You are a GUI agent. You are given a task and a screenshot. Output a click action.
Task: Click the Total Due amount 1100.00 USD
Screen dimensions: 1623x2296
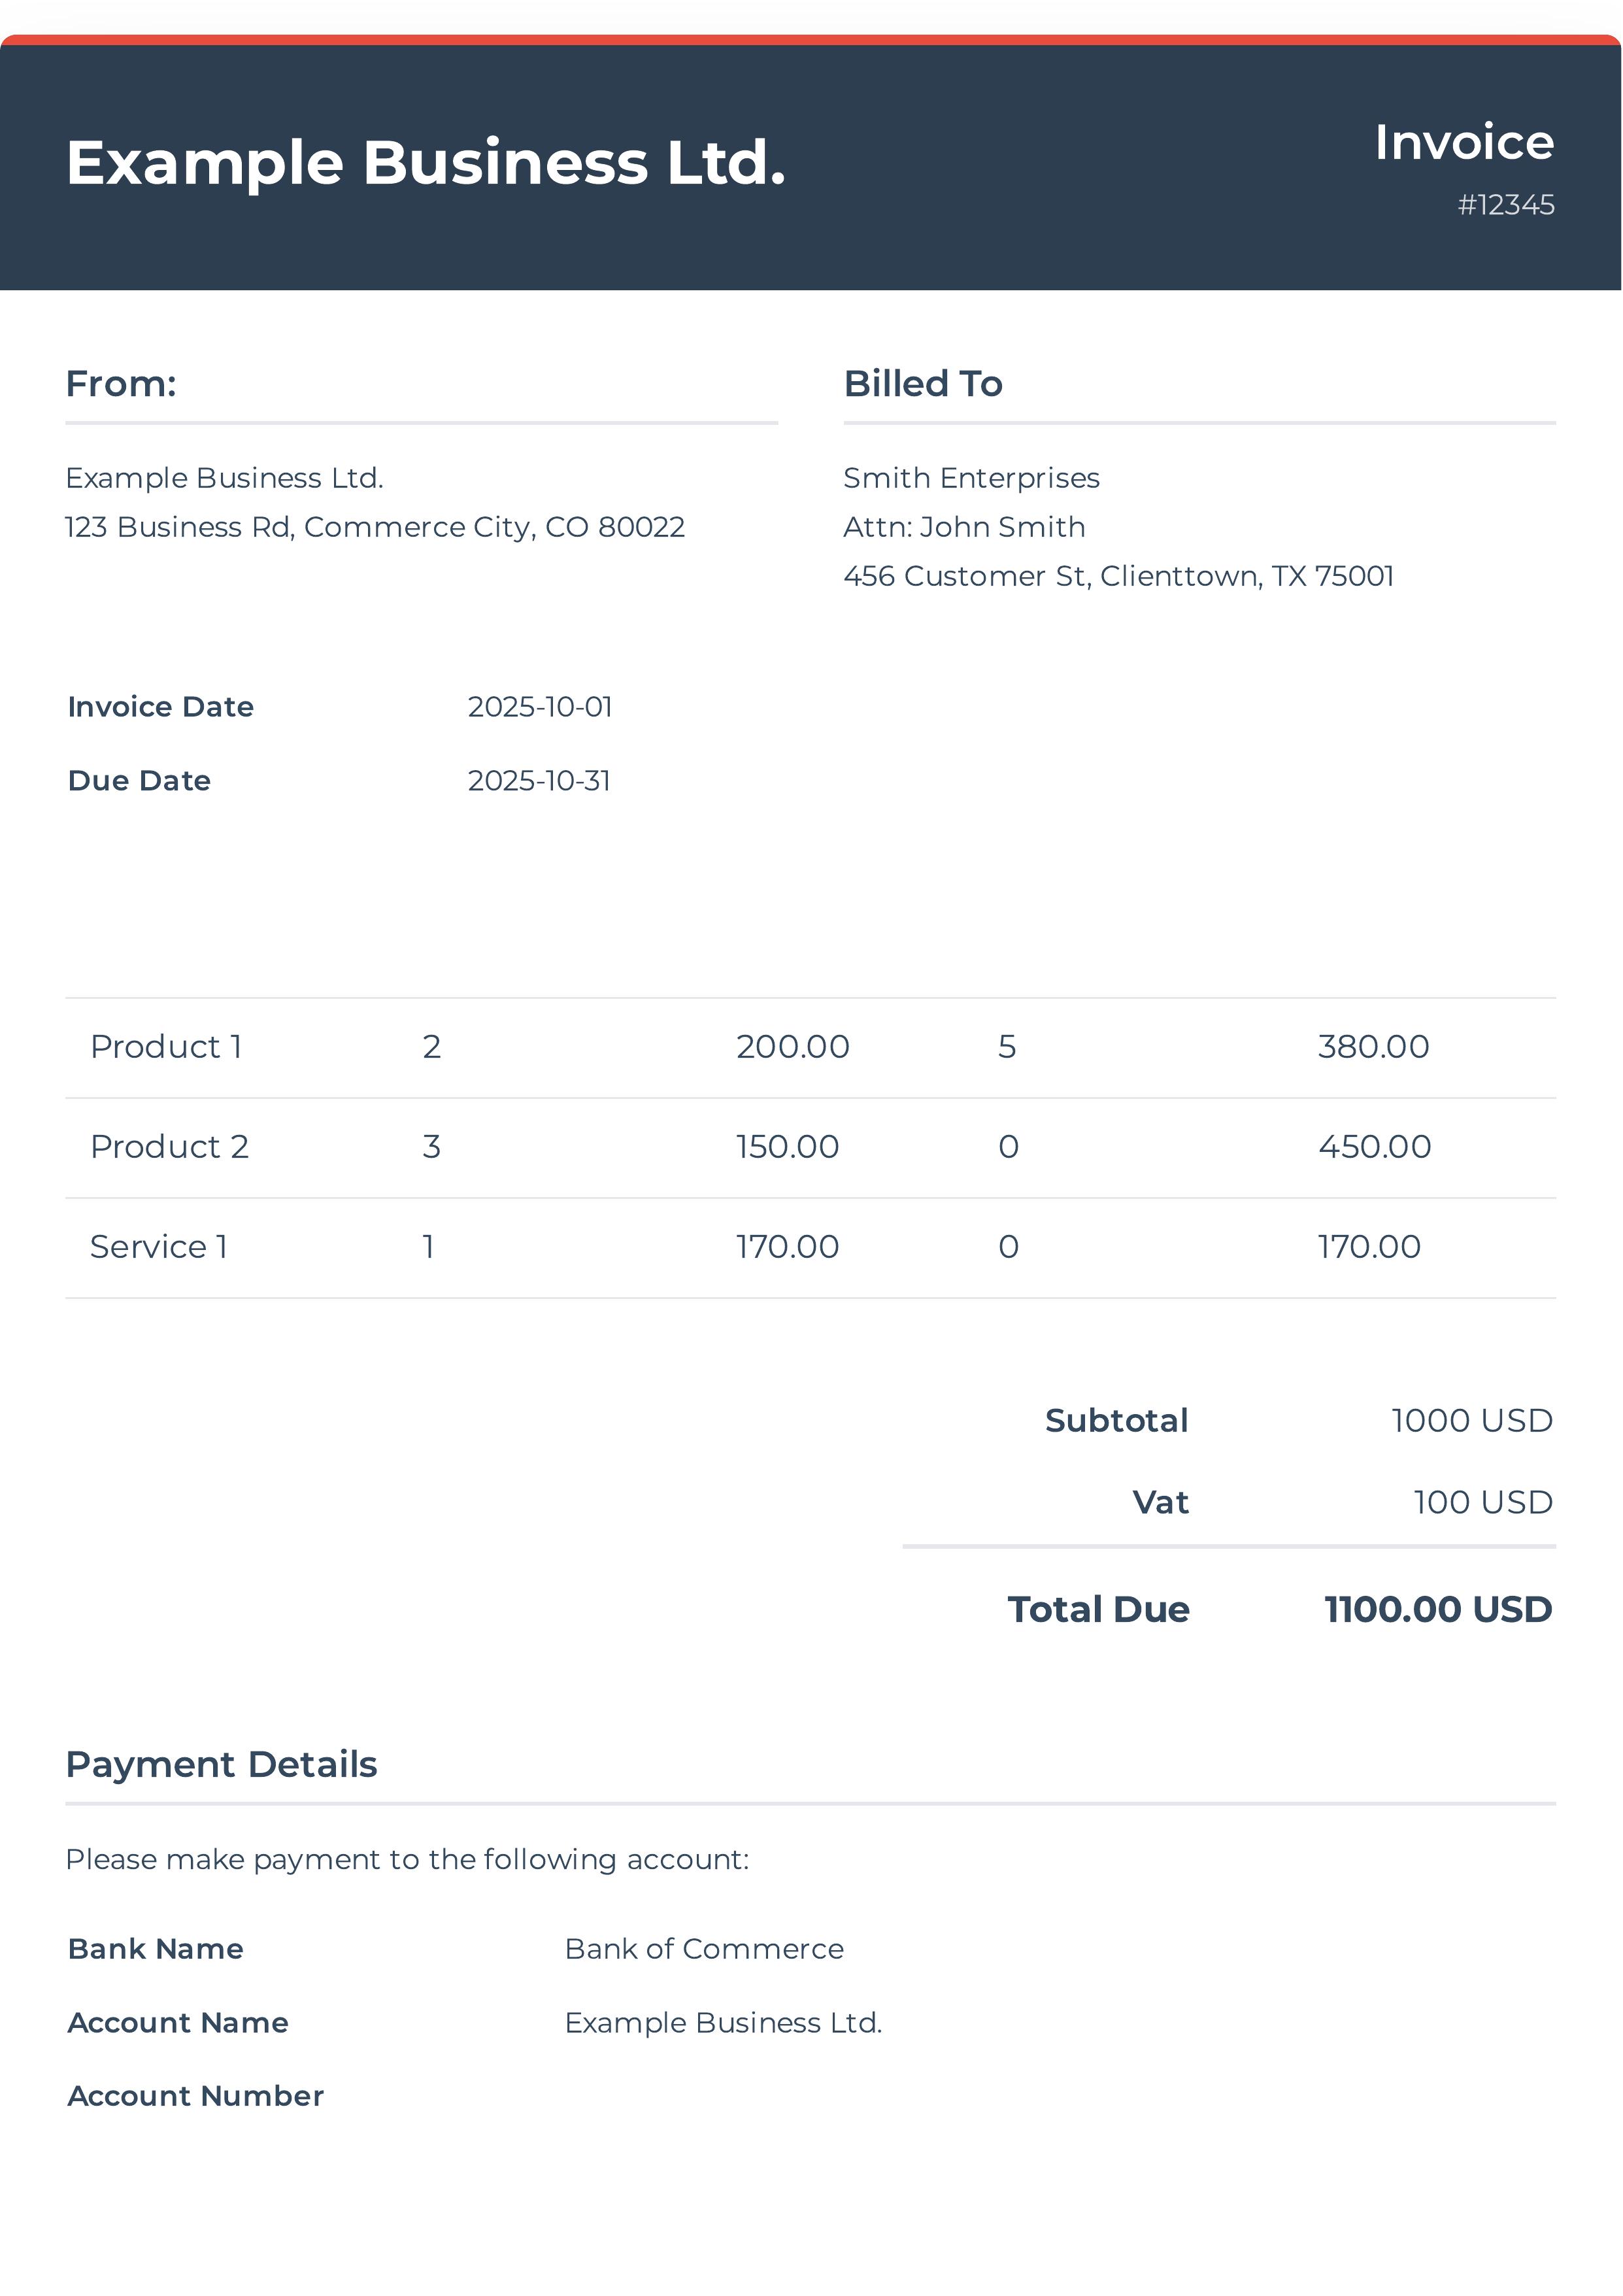pyautogui.click(x=1437, y=1609)
